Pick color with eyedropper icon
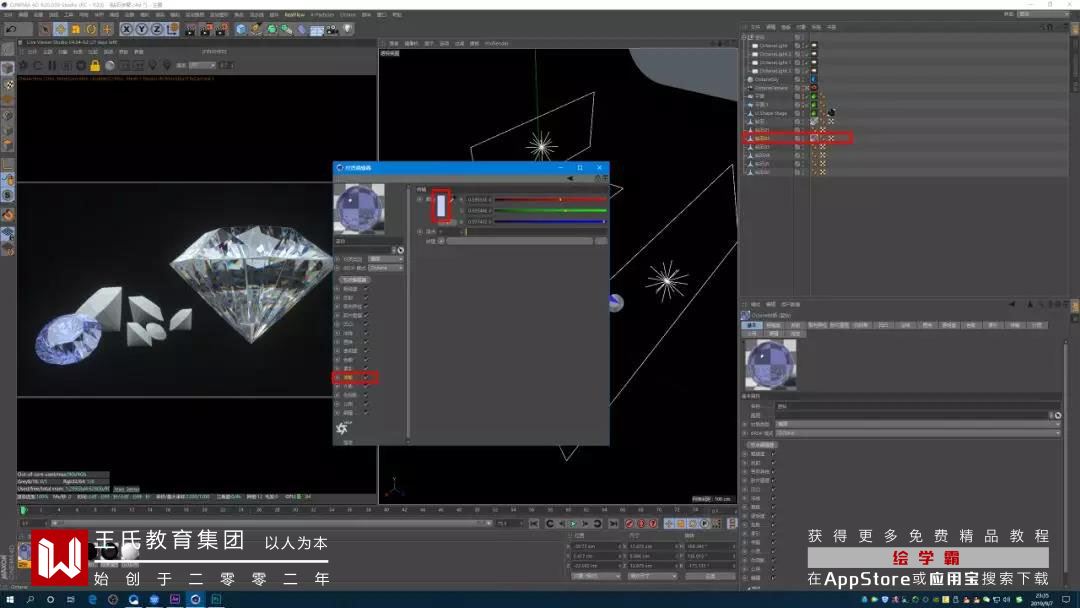Screen dimensions: 1080x608 (453, 200)
